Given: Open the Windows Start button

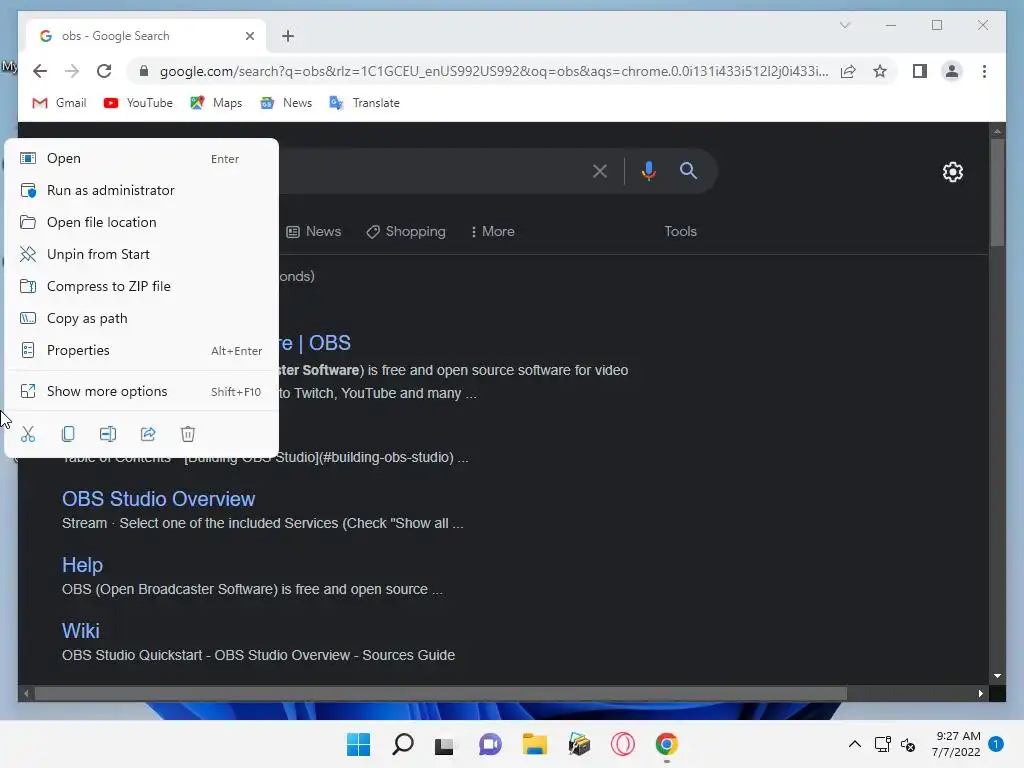Looking at the screenshot, I should [x=359, y=744].
